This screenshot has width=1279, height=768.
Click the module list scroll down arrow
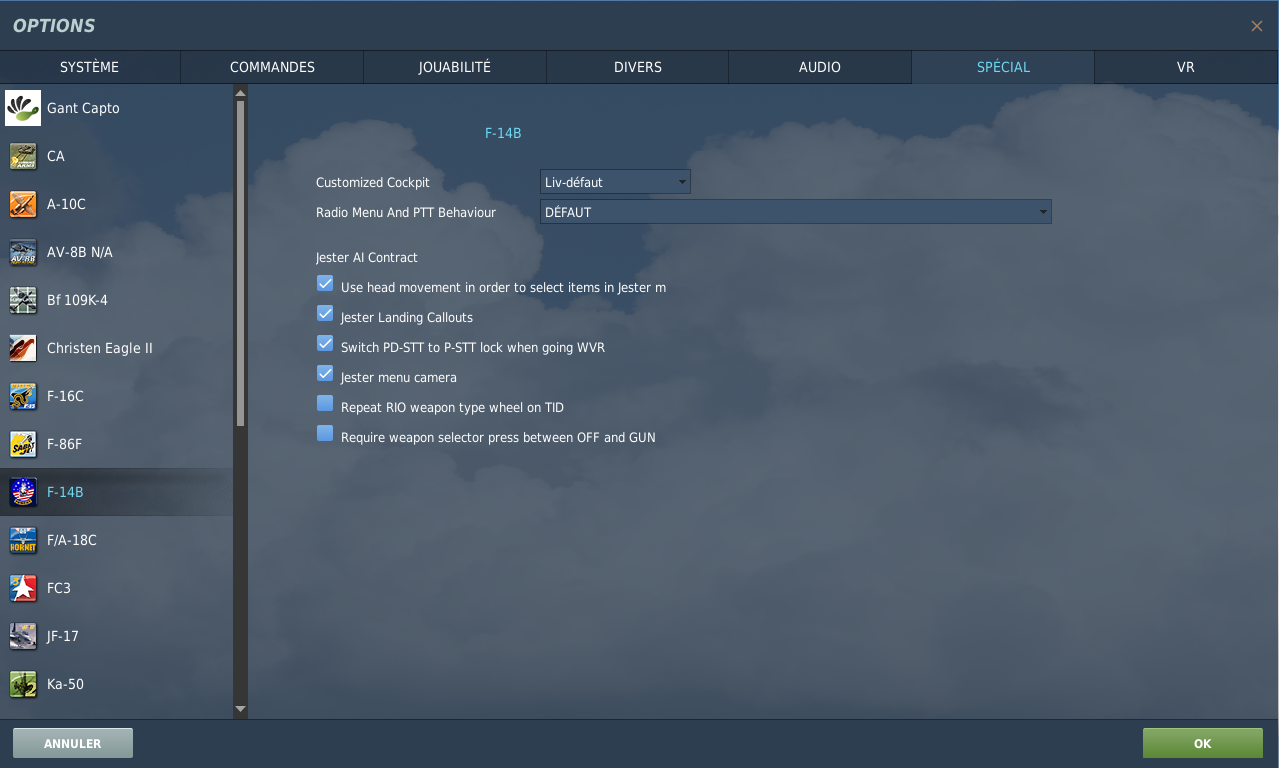(240, 709)
